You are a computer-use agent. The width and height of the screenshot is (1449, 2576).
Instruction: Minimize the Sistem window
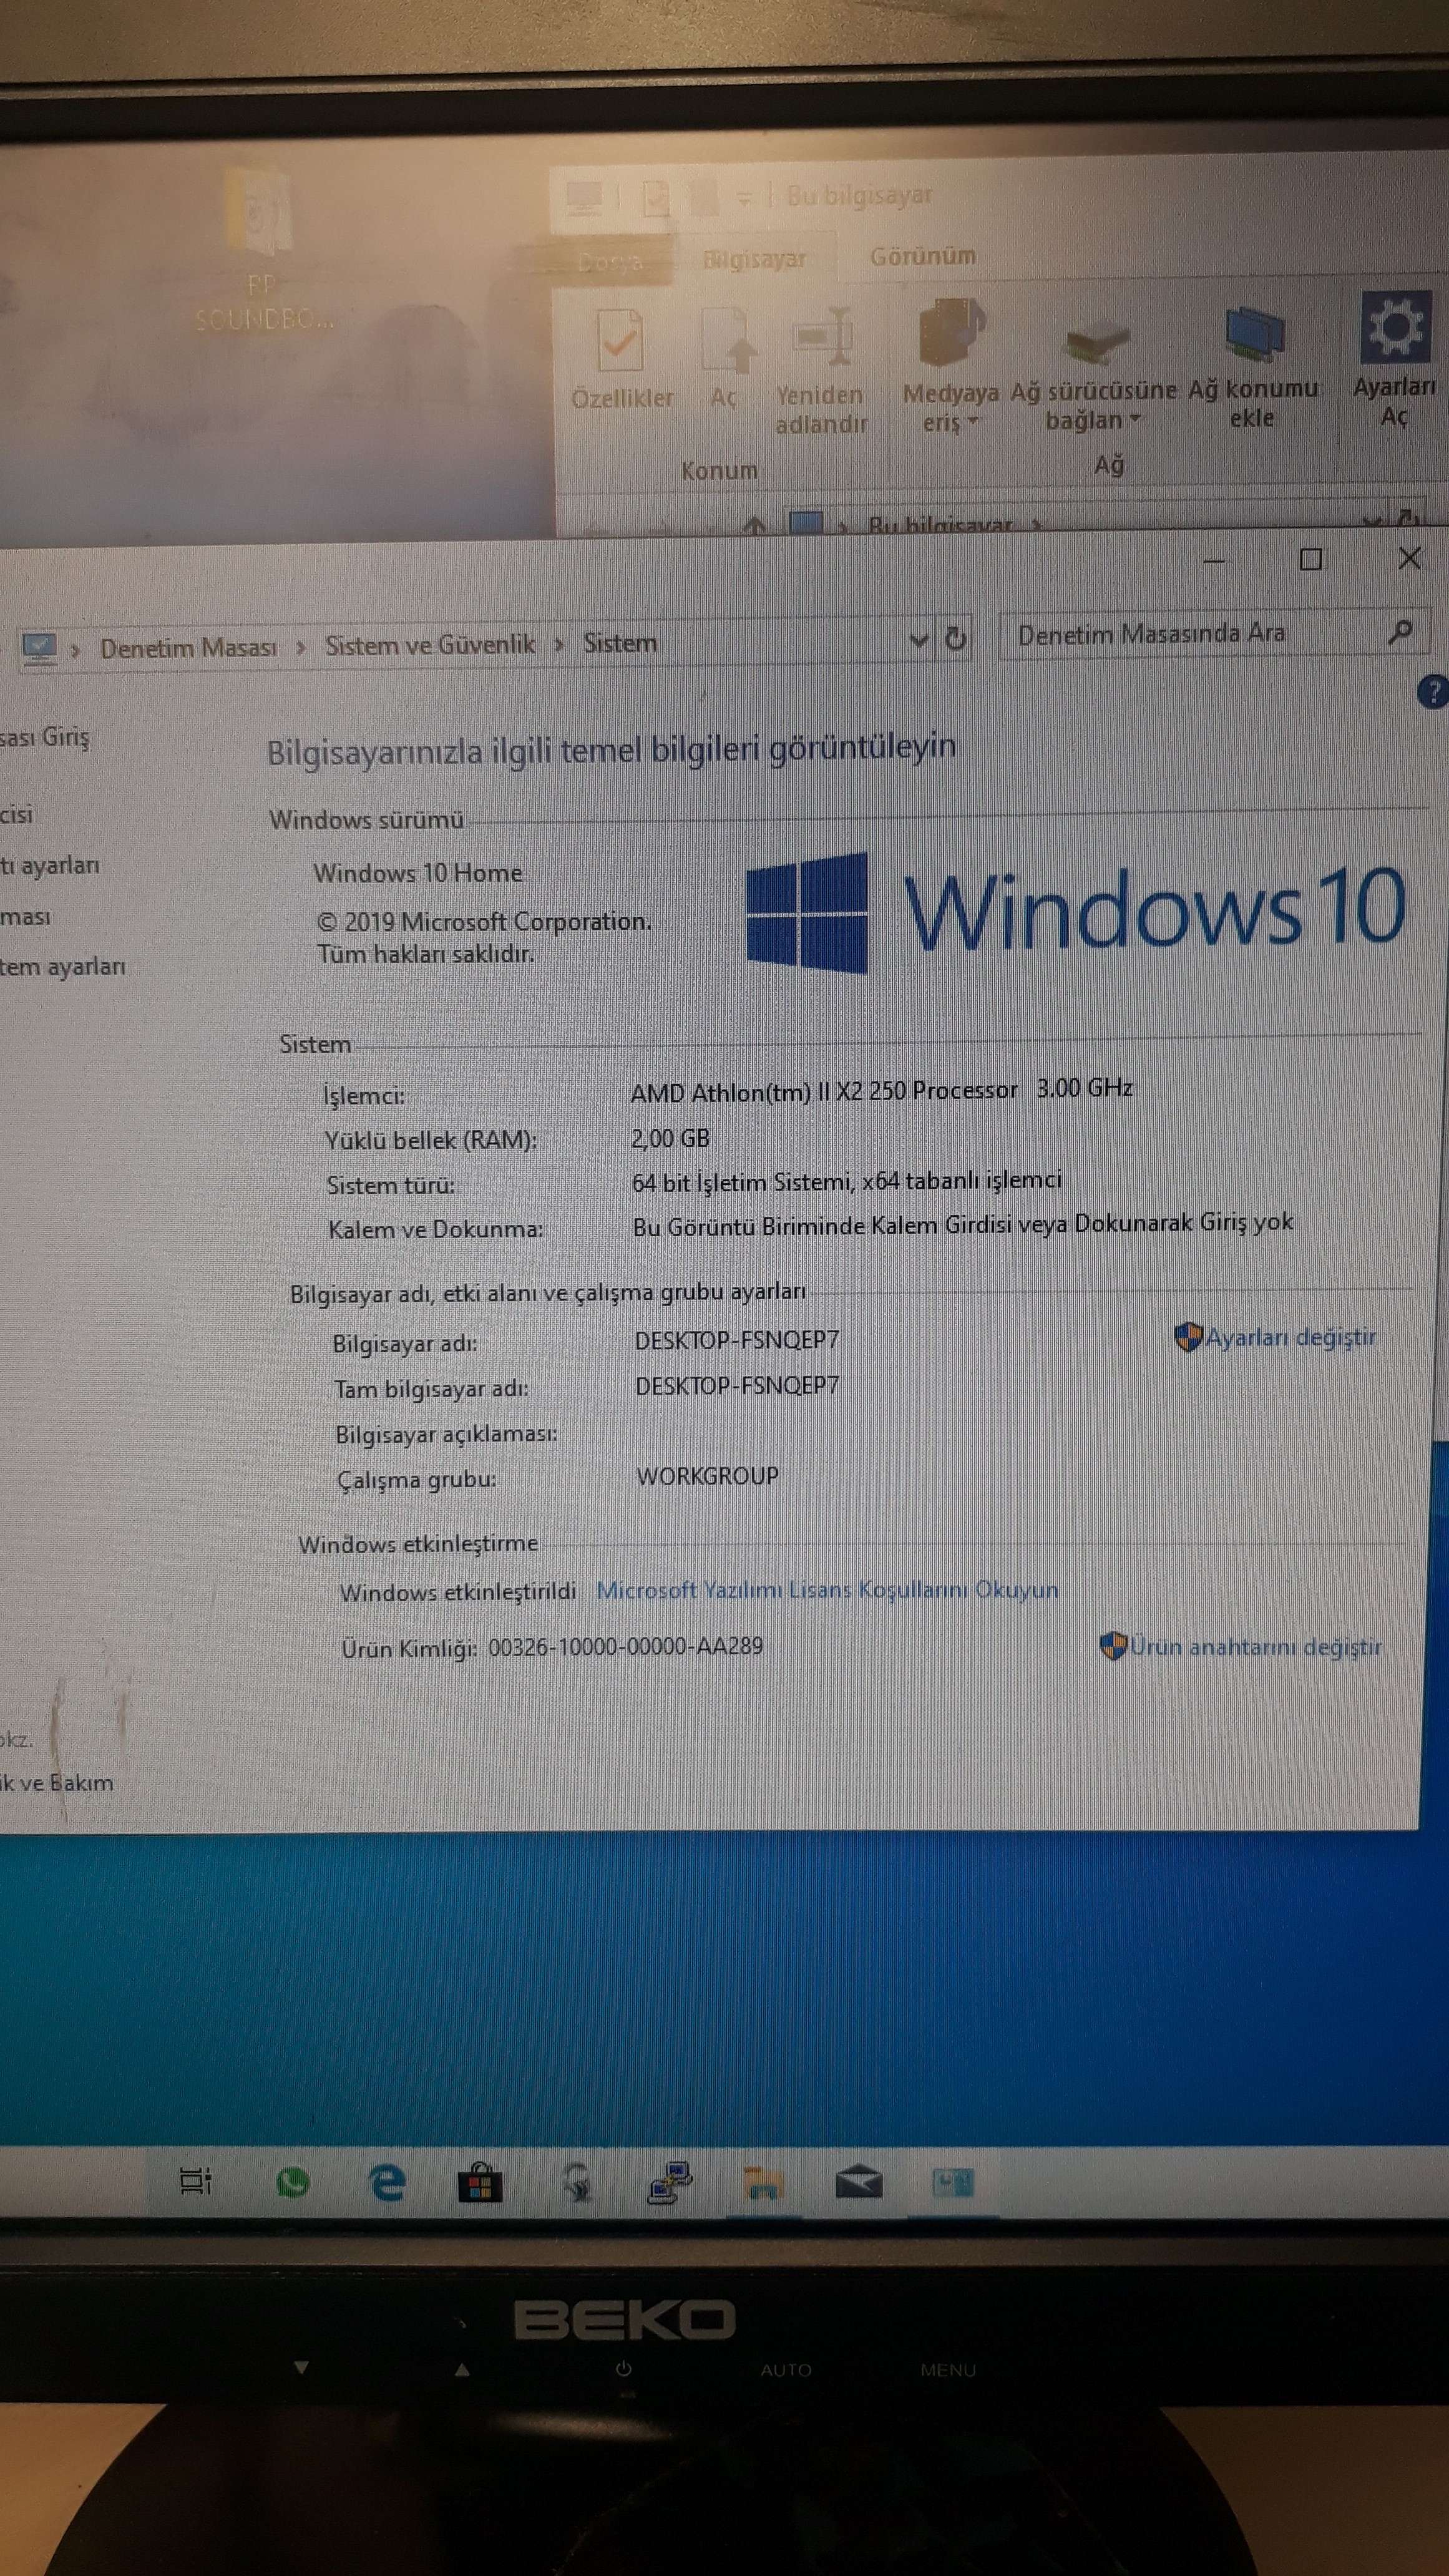coord(1214,561)
